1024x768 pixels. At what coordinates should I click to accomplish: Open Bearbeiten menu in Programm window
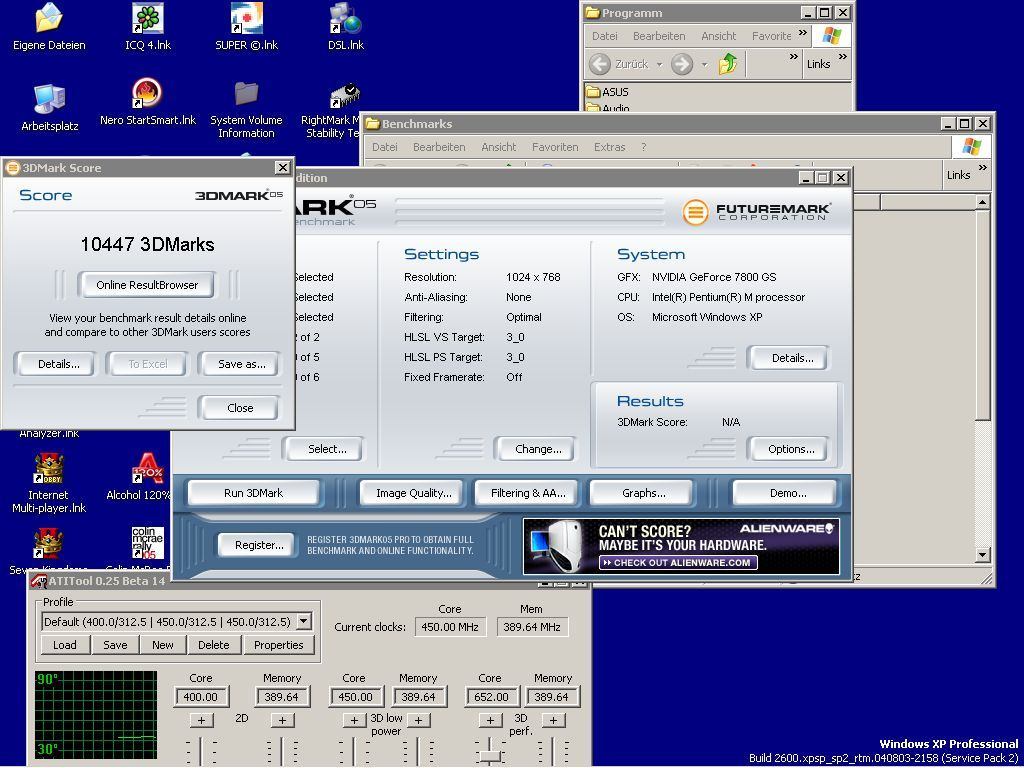659,36
